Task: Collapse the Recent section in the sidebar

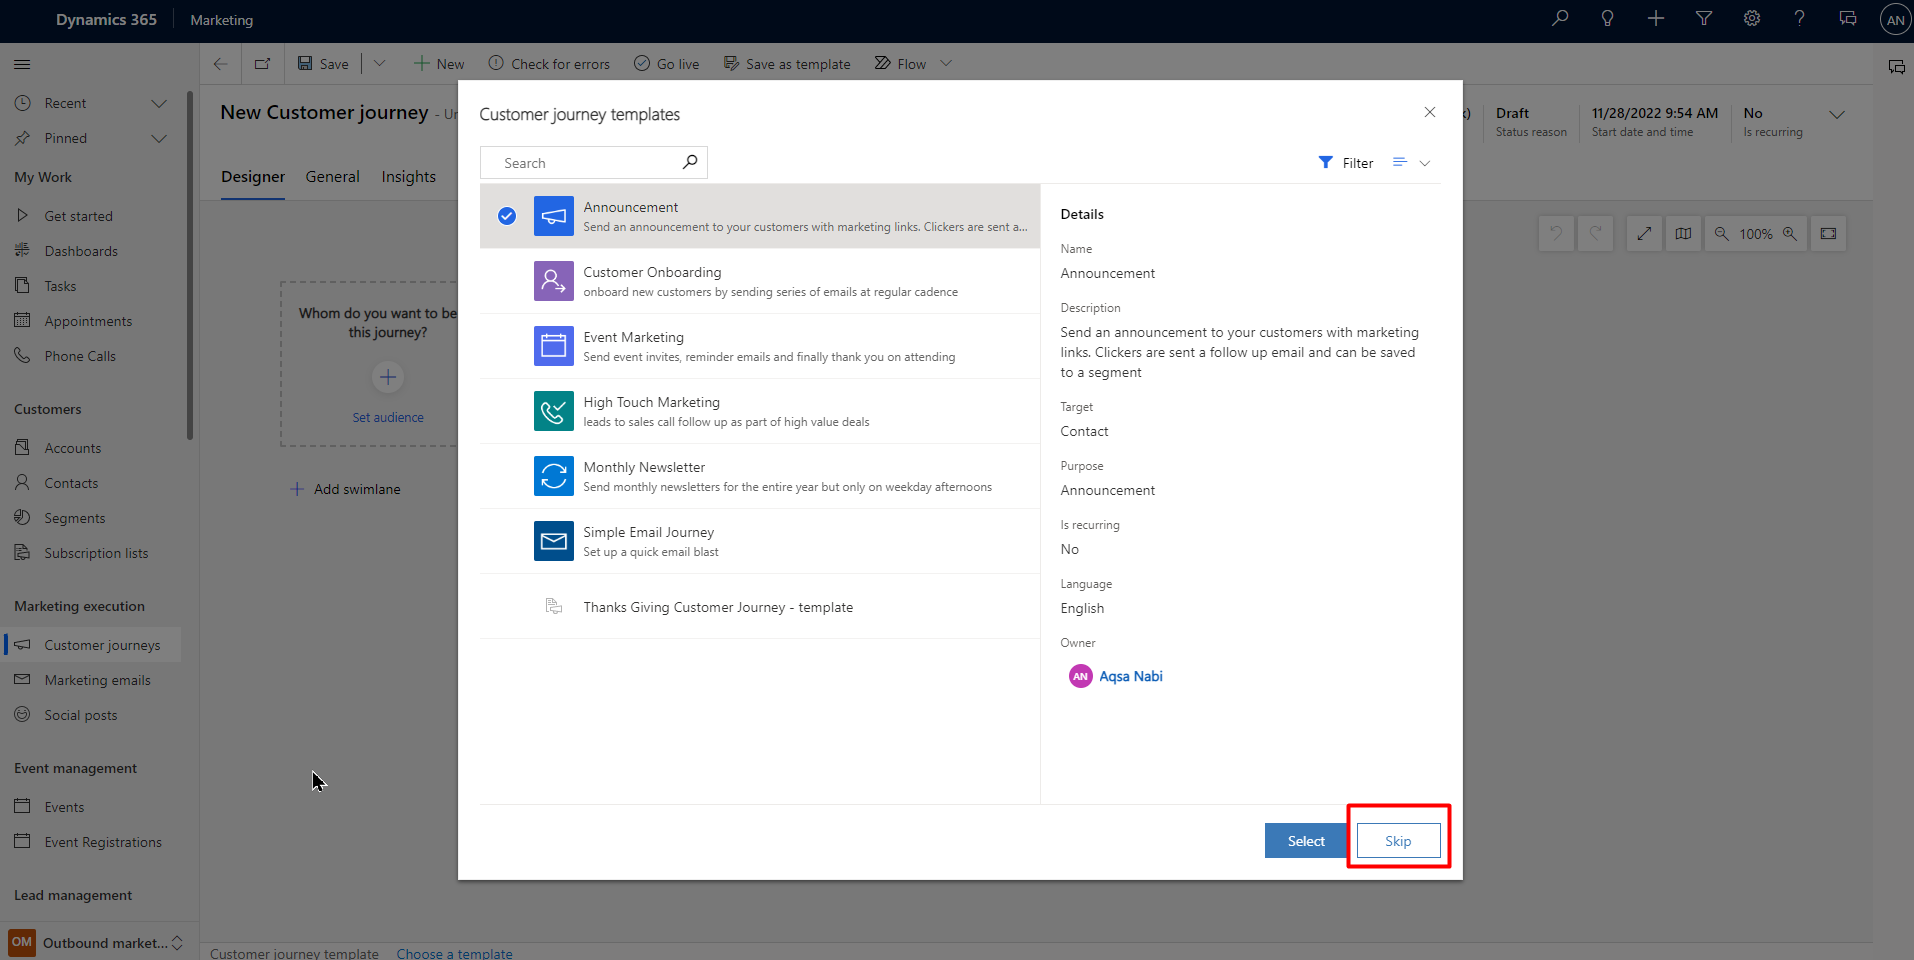Action: [x=159, y=102]
